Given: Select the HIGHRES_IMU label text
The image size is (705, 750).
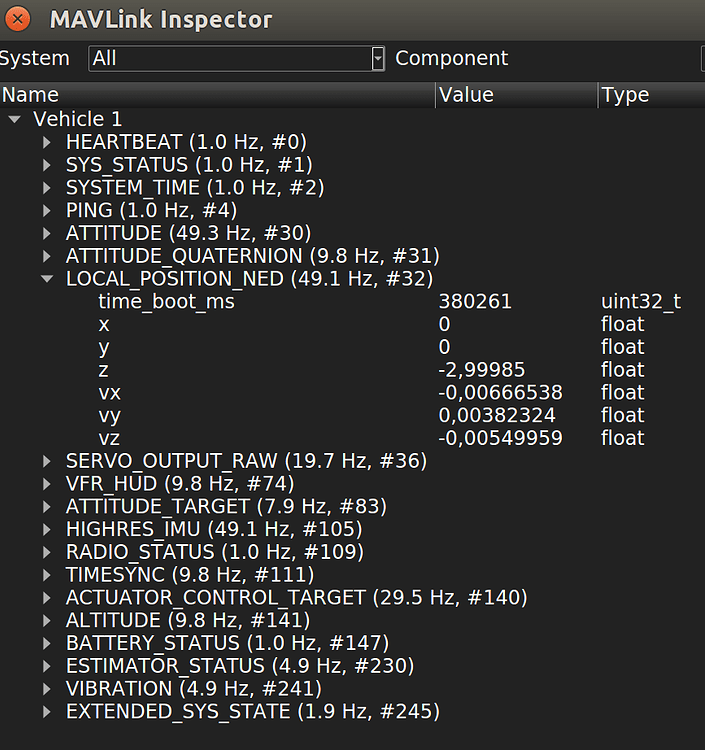Looking at the screenshot, I should pyautogui.click(x=214, y=529).
